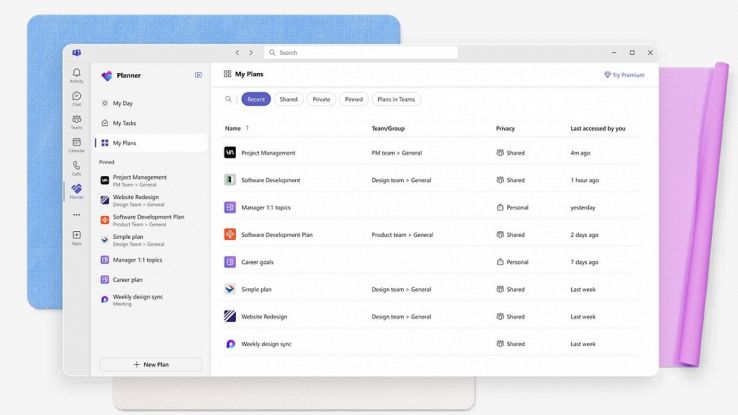Select the Private filter tab
Screen dimensions: 738x415
point(321,99)
